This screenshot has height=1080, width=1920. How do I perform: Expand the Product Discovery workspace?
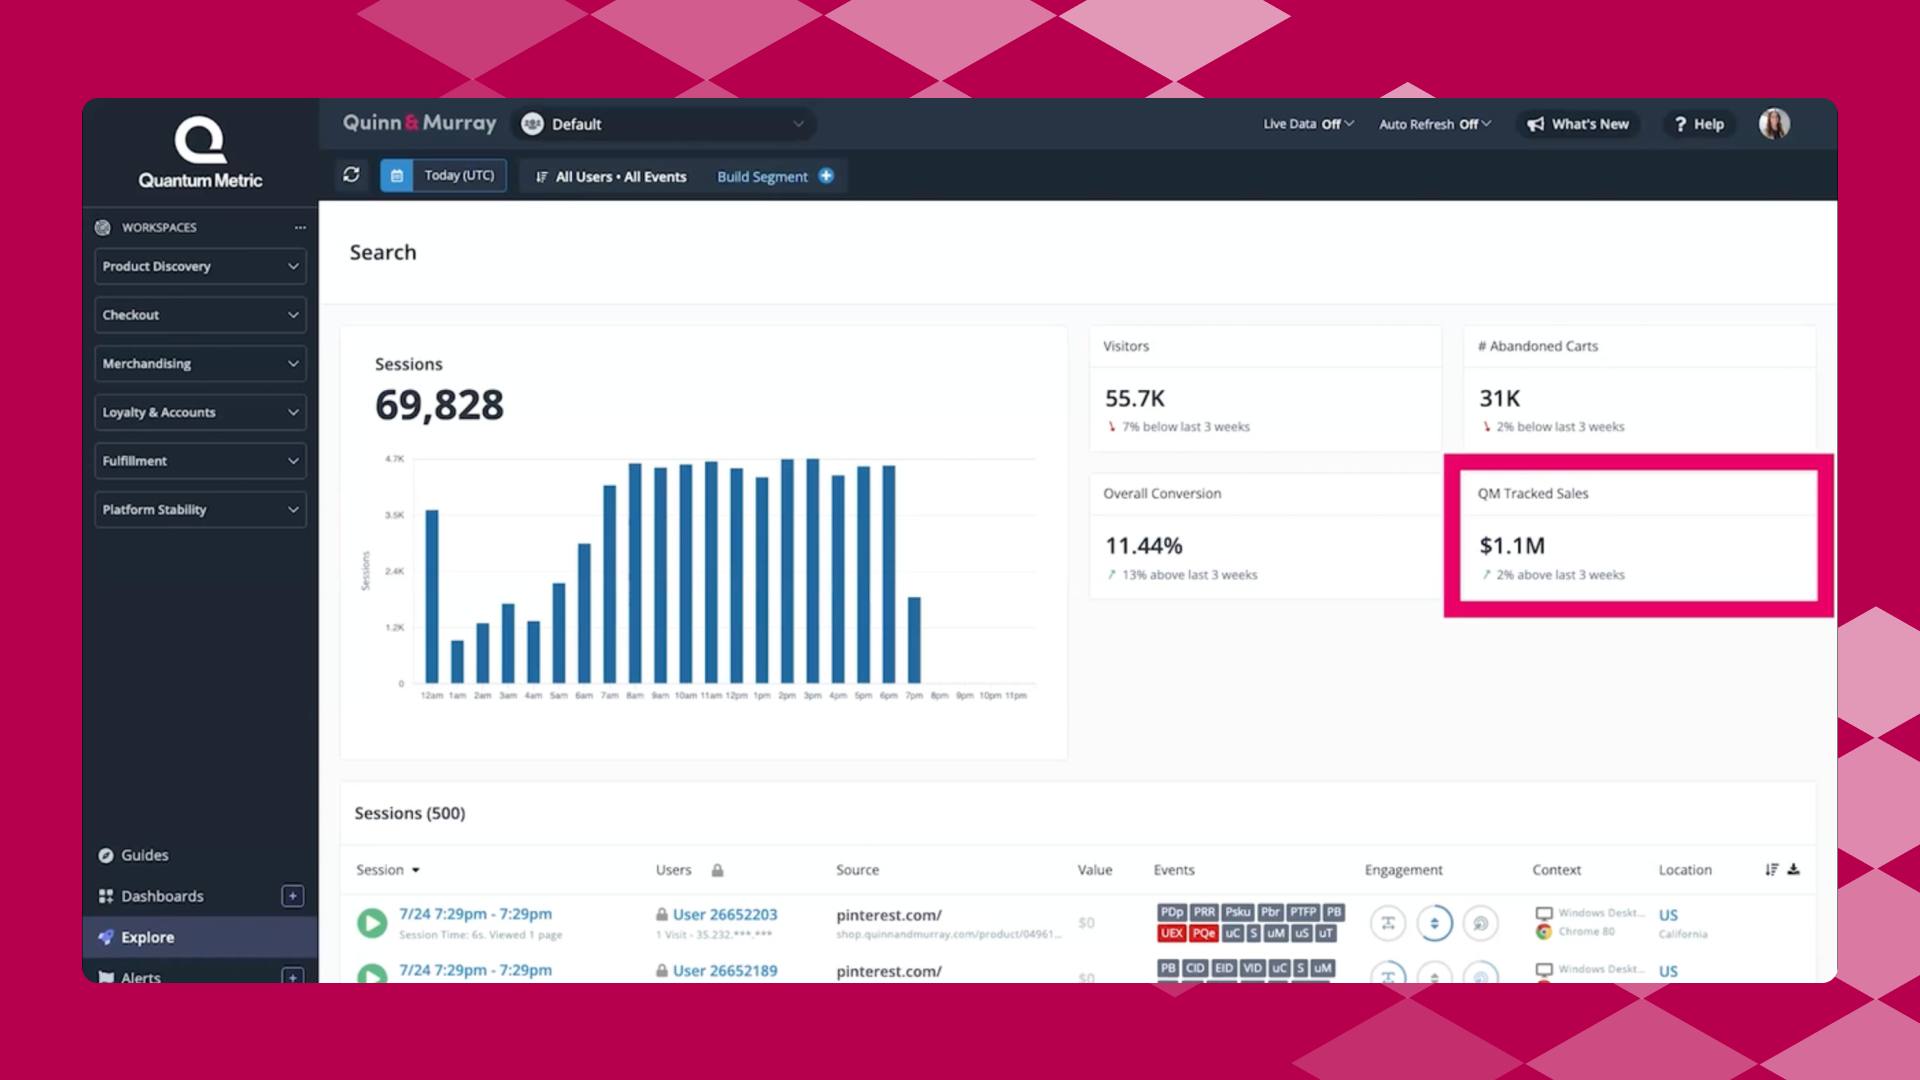point(200,266)
